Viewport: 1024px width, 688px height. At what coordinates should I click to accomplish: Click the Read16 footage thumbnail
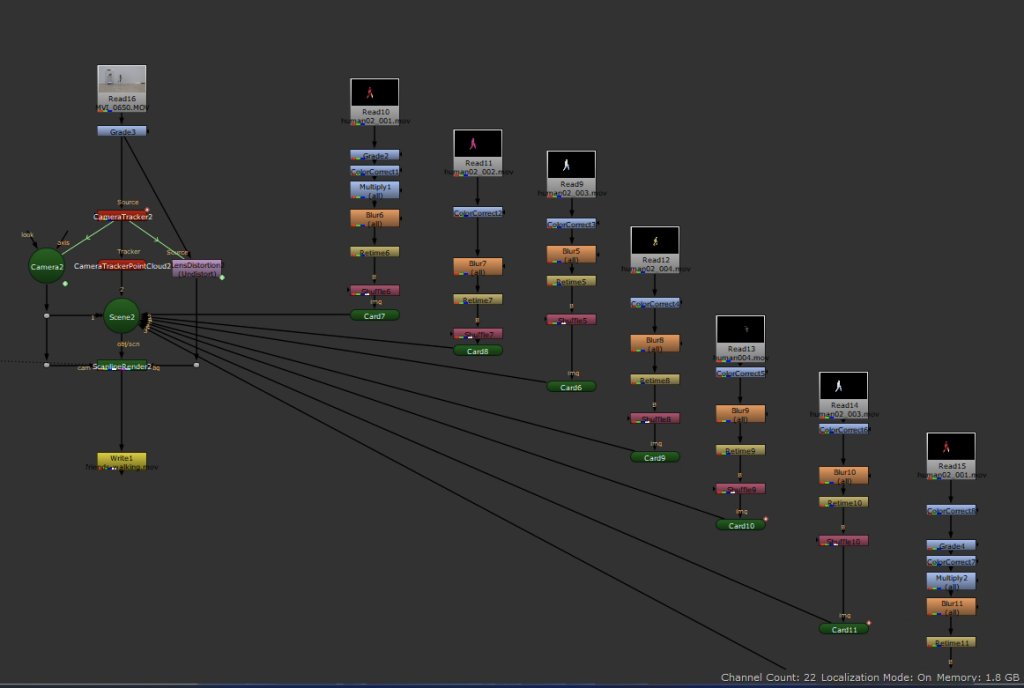[x=122, y=83]
